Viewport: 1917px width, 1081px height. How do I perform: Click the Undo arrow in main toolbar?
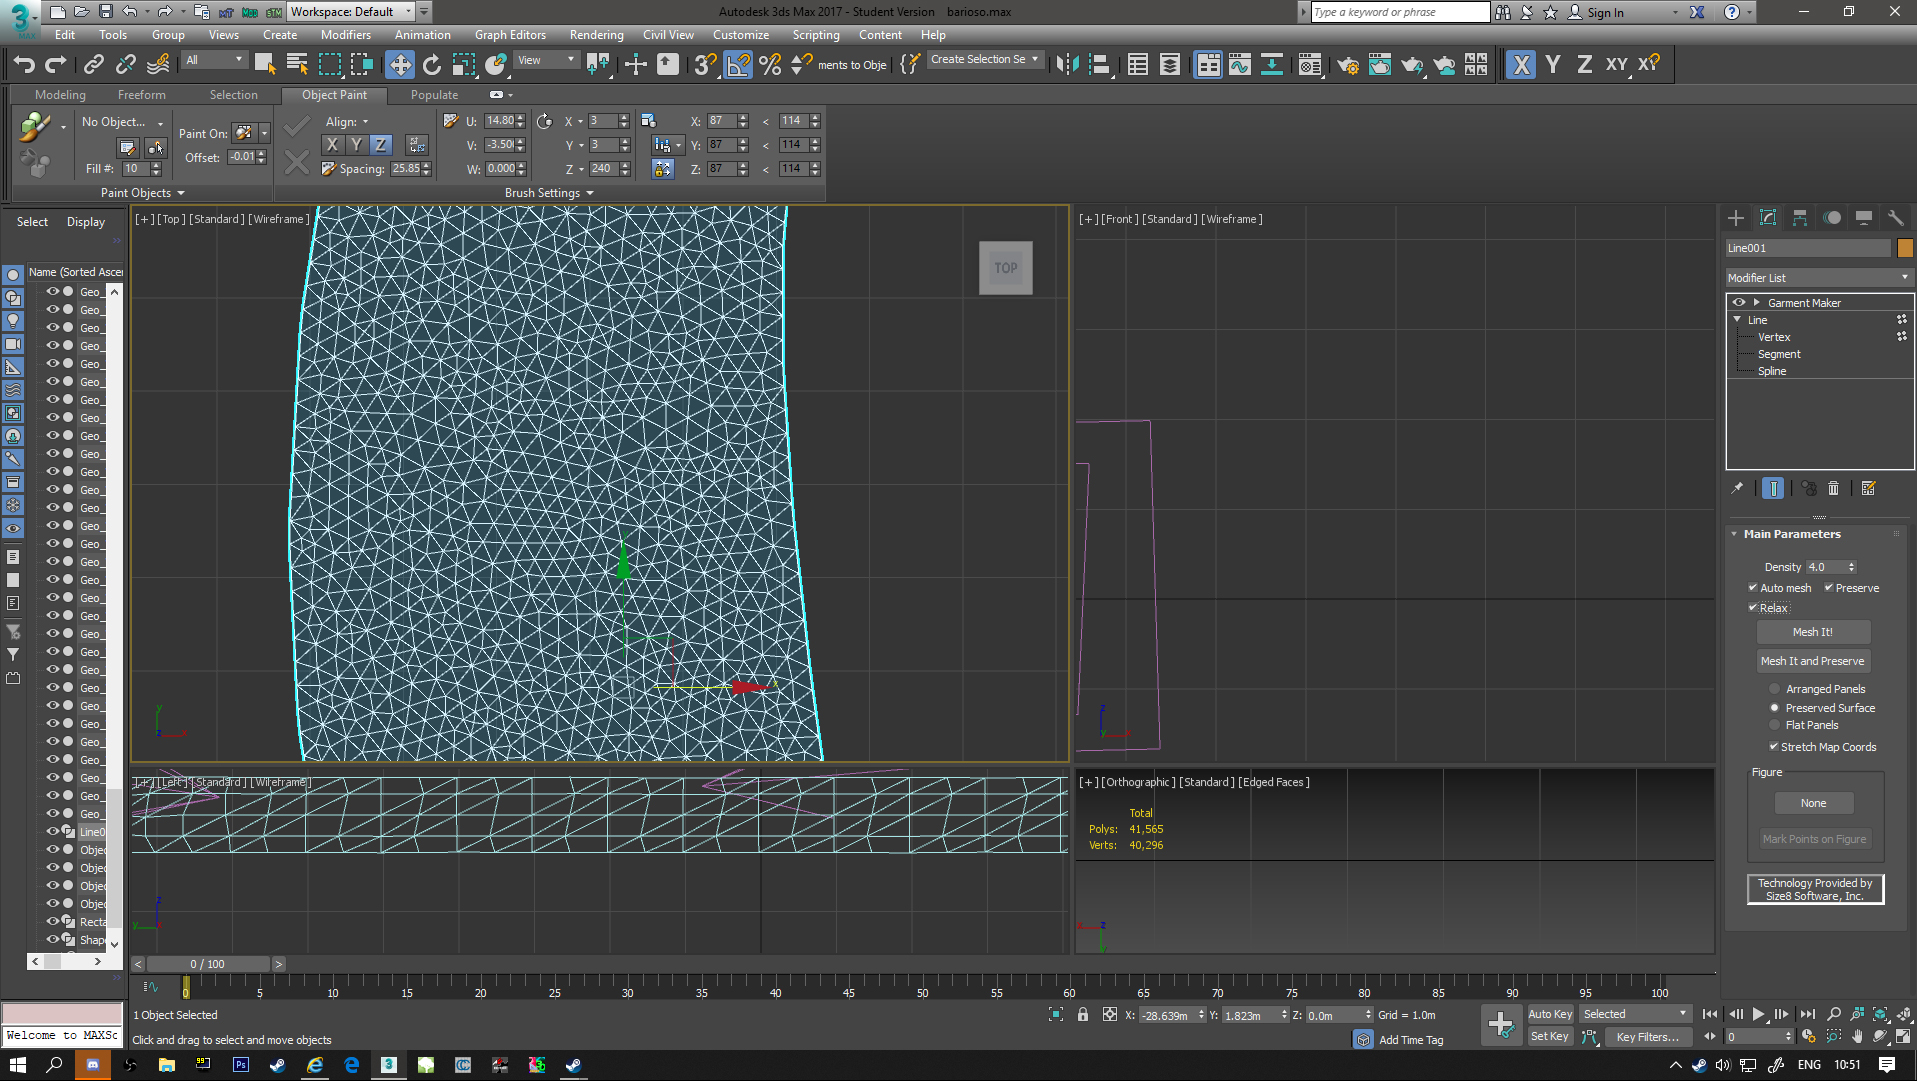(x=24, y=65)
